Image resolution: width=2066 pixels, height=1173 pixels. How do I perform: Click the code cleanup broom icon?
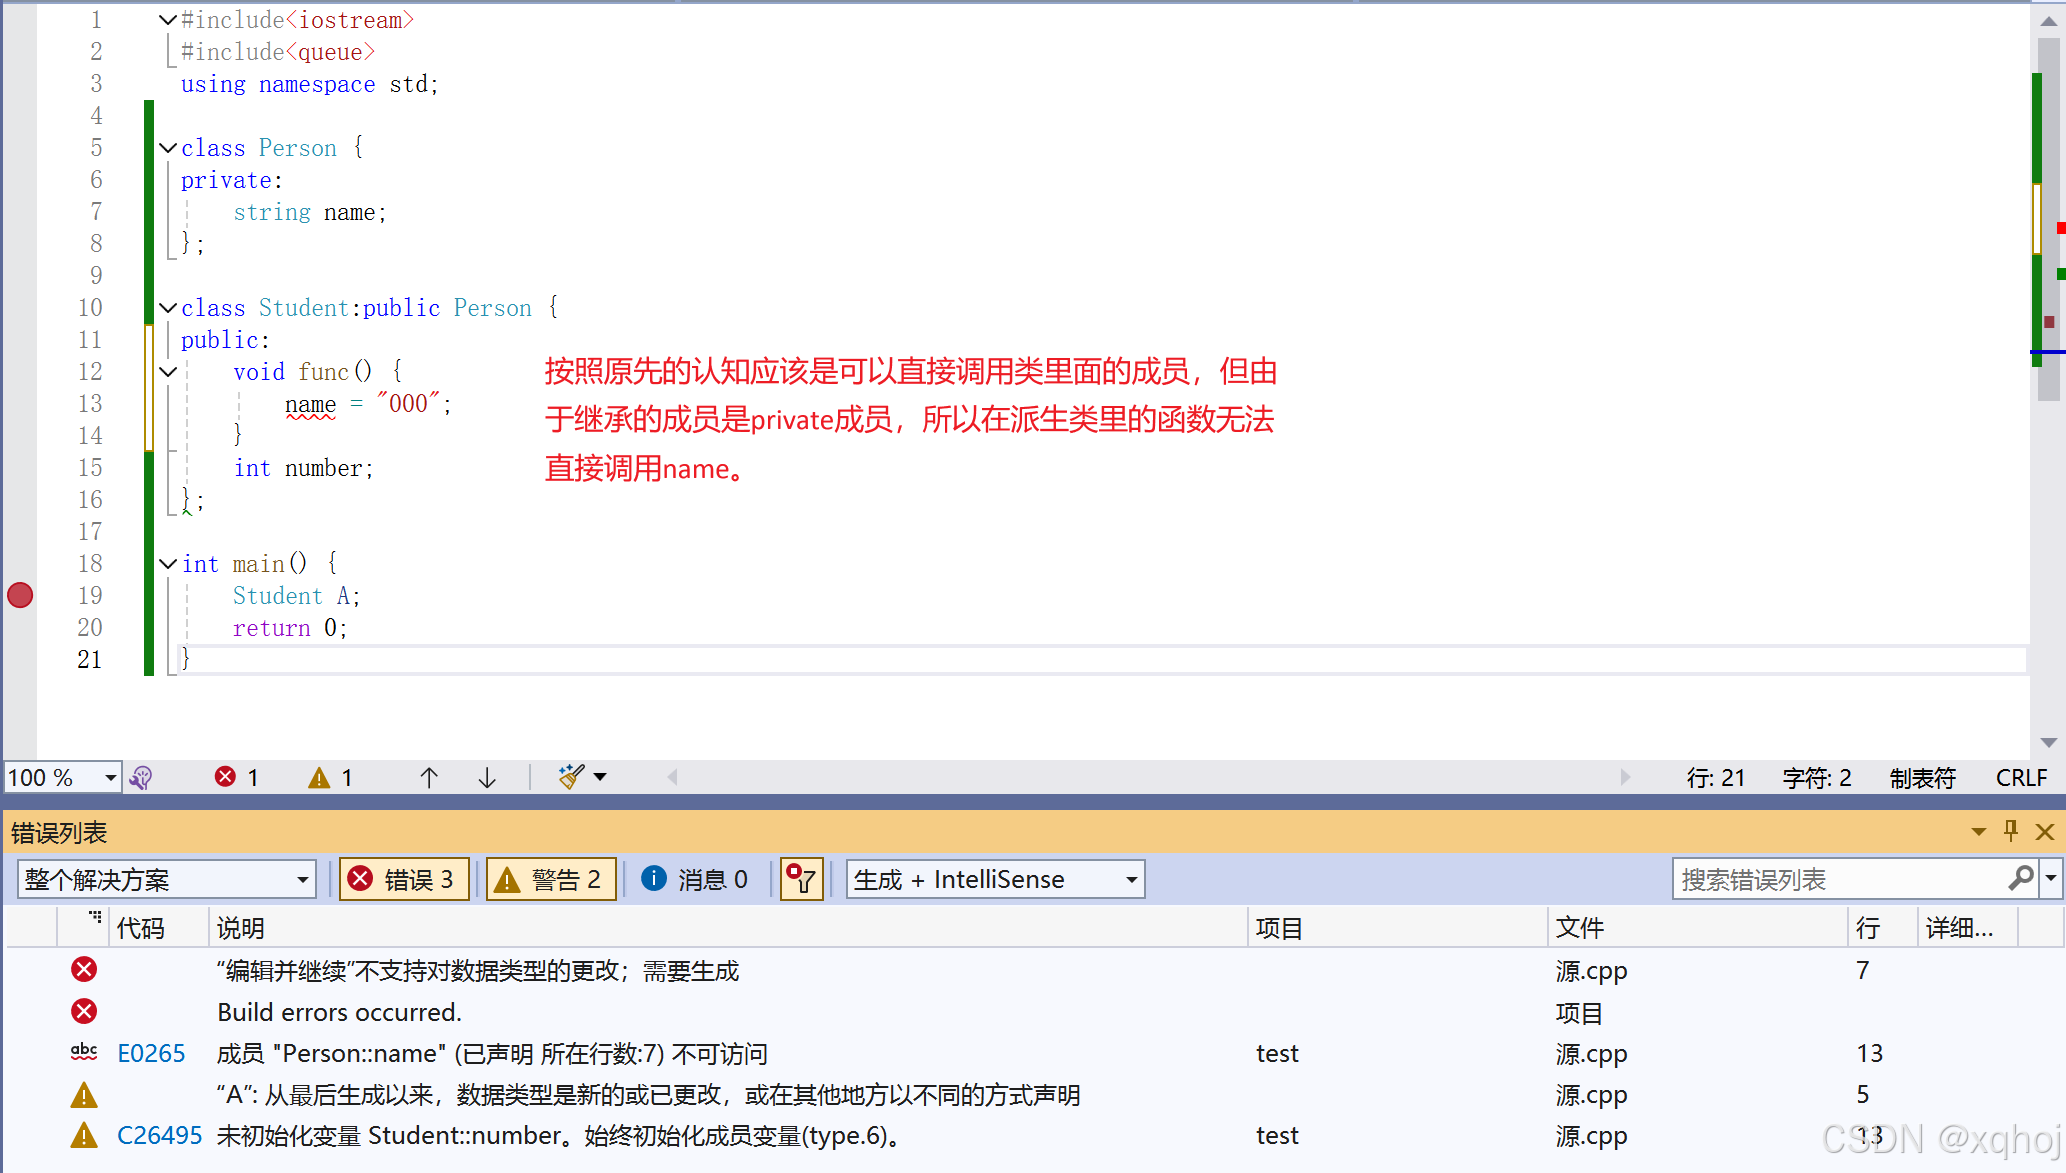(x=571, y=777)
